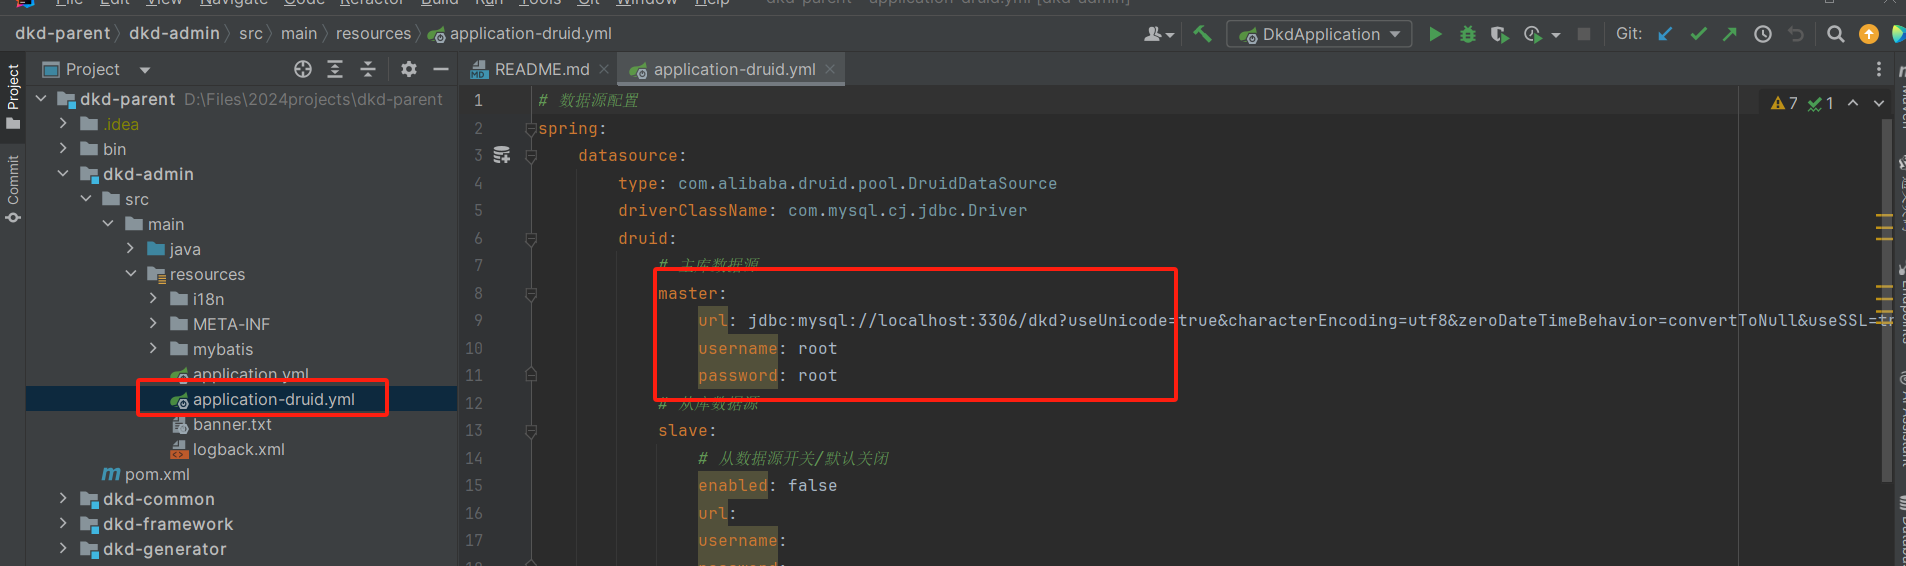
Task: Expand the bin folder
Action: pyautogui.click(x=63, y=149)
